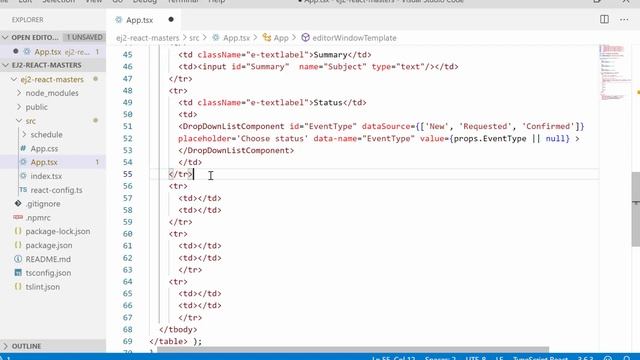Image resolution: width=640 pixels, height=360 pixels.
Task: Open README.md file
Action: click(x=48, y=259)
